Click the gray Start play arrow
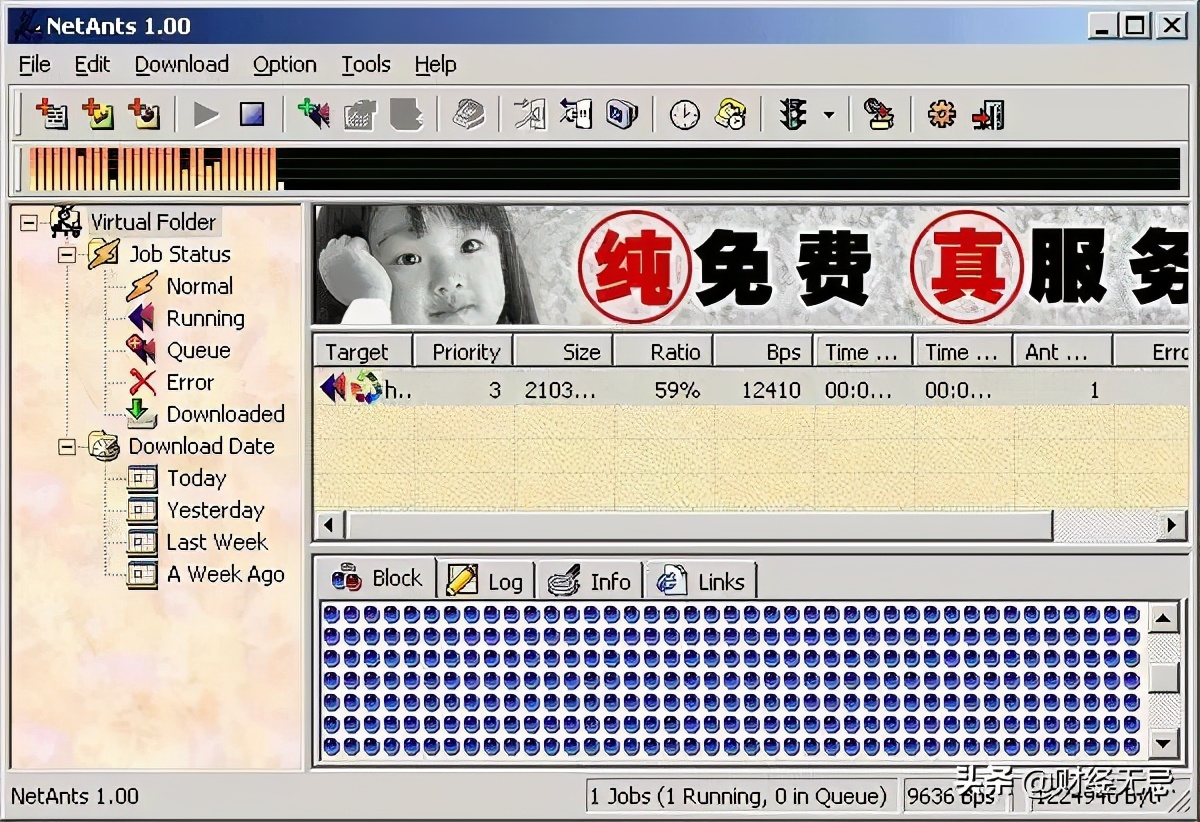Image resolution: width=1200 pixels, height=822 pixels. click(x=206, y=115)
